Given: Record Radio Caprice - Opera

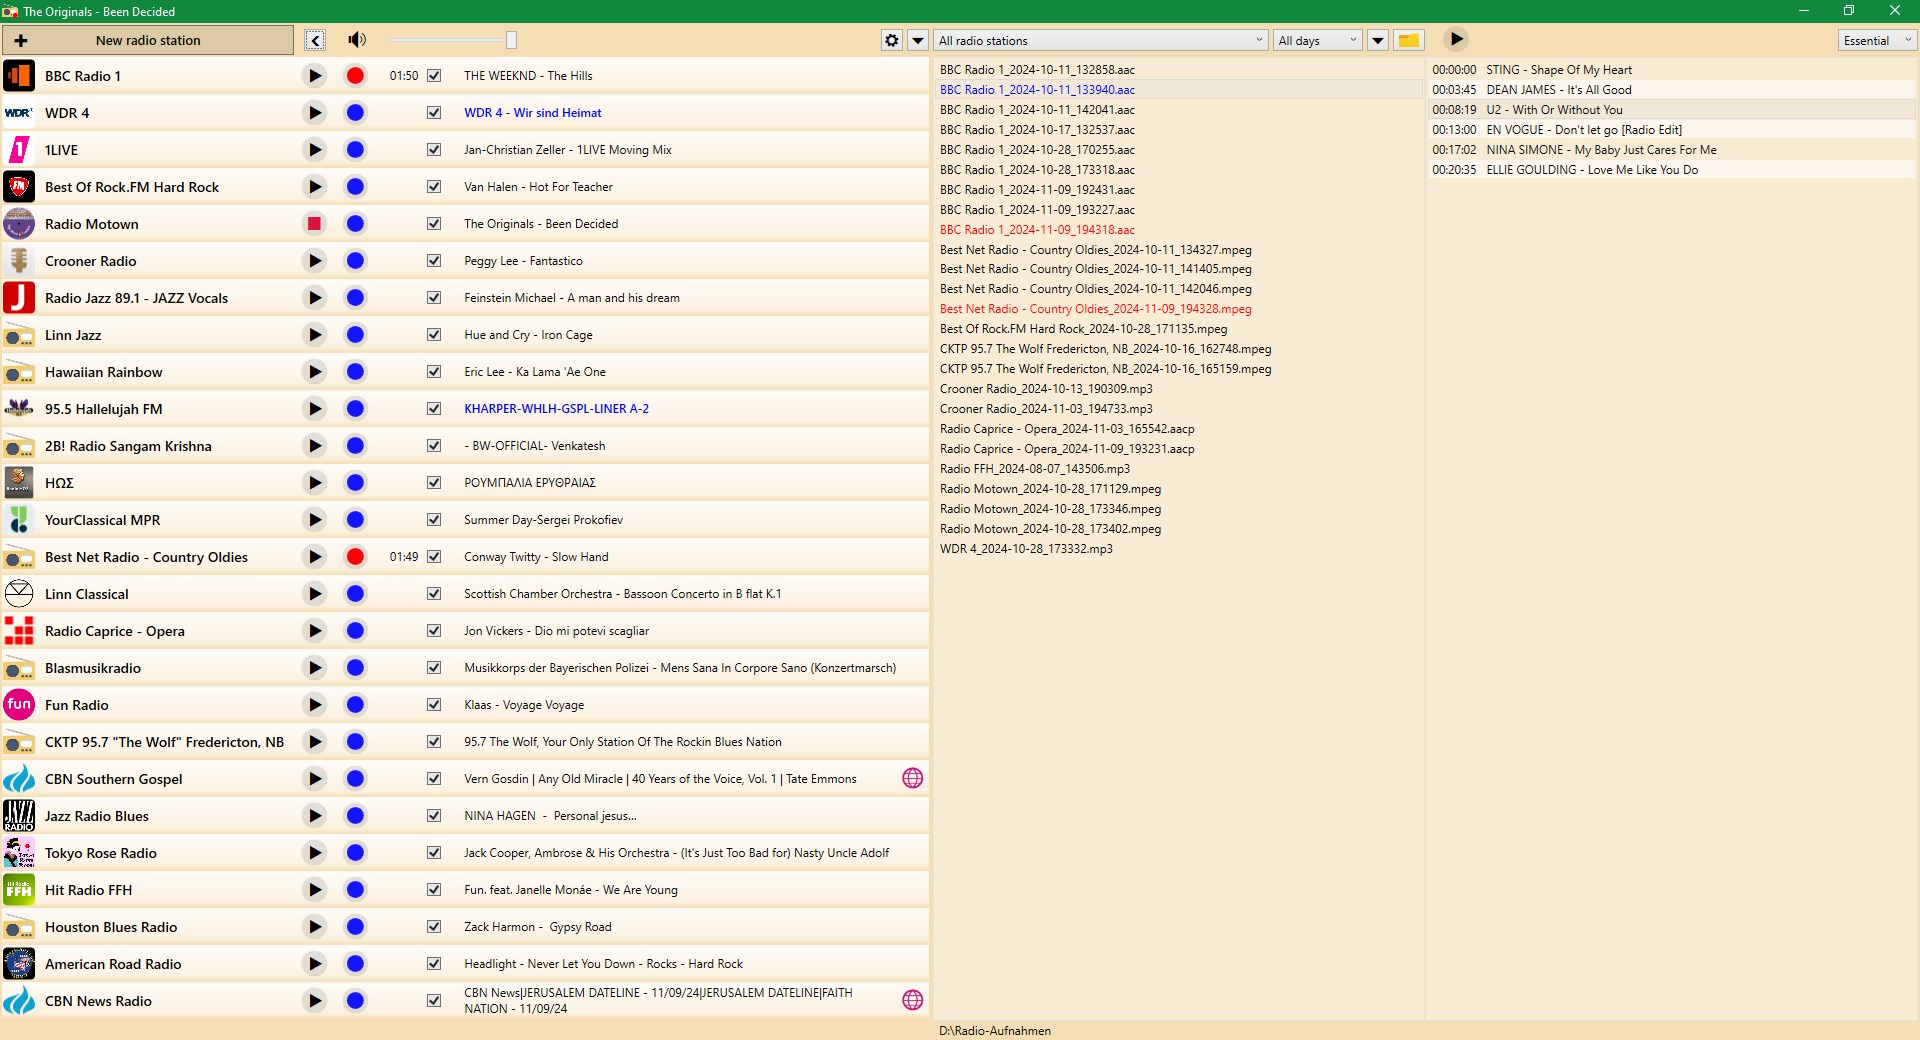Looking at the screenshot, I should (x=355, y=631).
